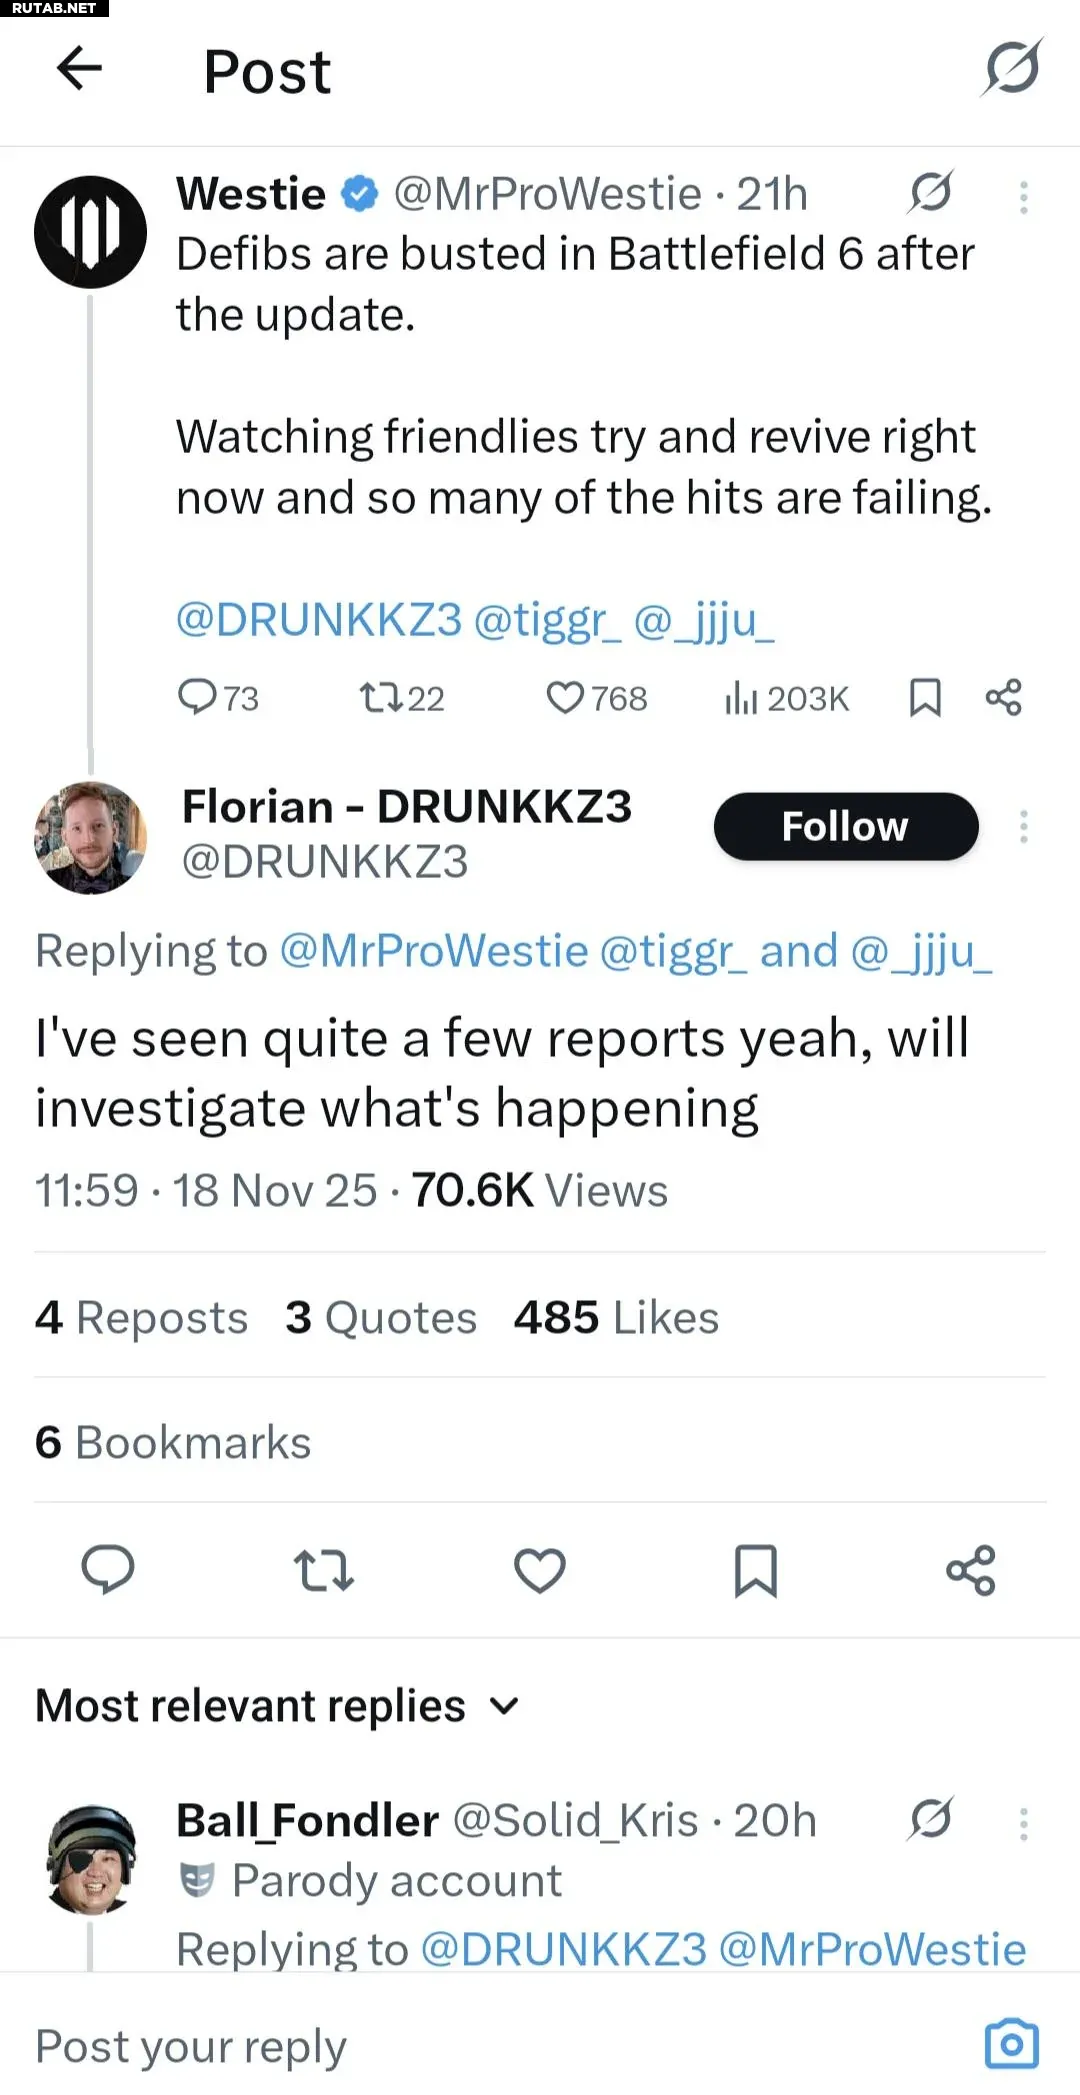
Task: View the 485 Likes list
Action: coord(616,1318)
